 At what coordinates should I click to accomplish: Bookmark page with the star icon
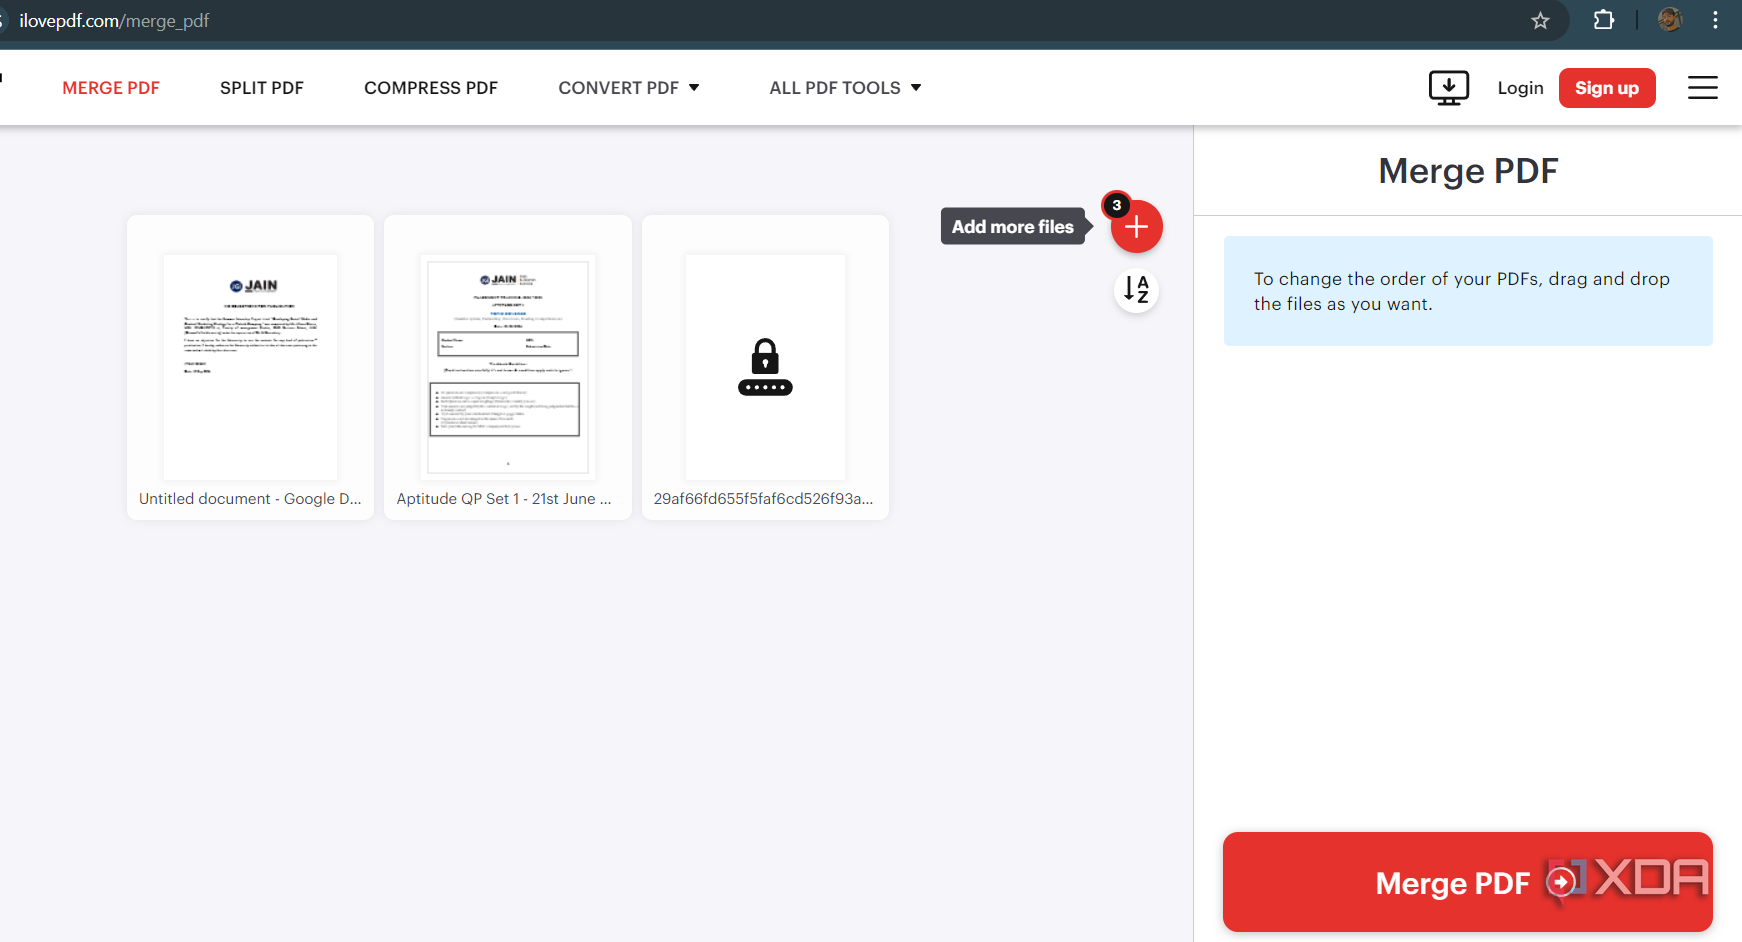click(x=1540, y=20)
